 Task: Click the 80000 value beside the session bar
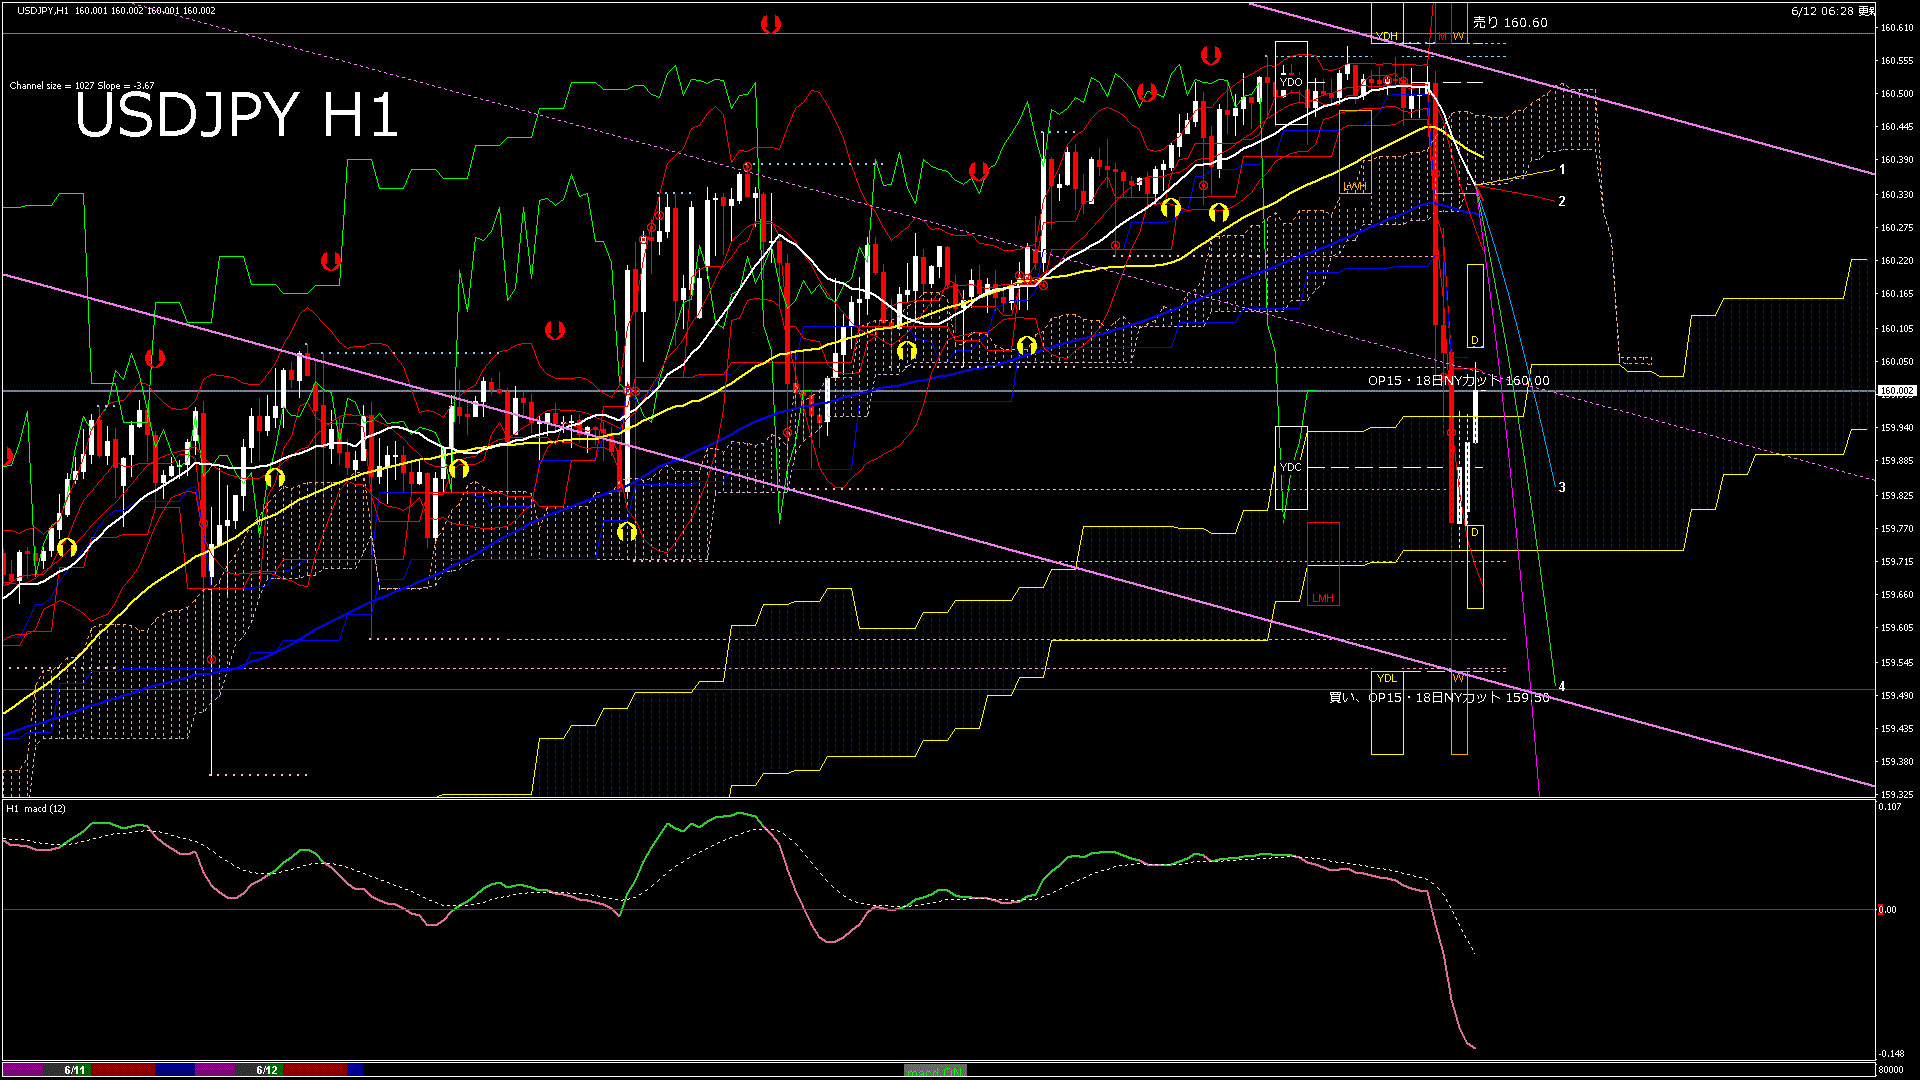pos(1891,1070)
